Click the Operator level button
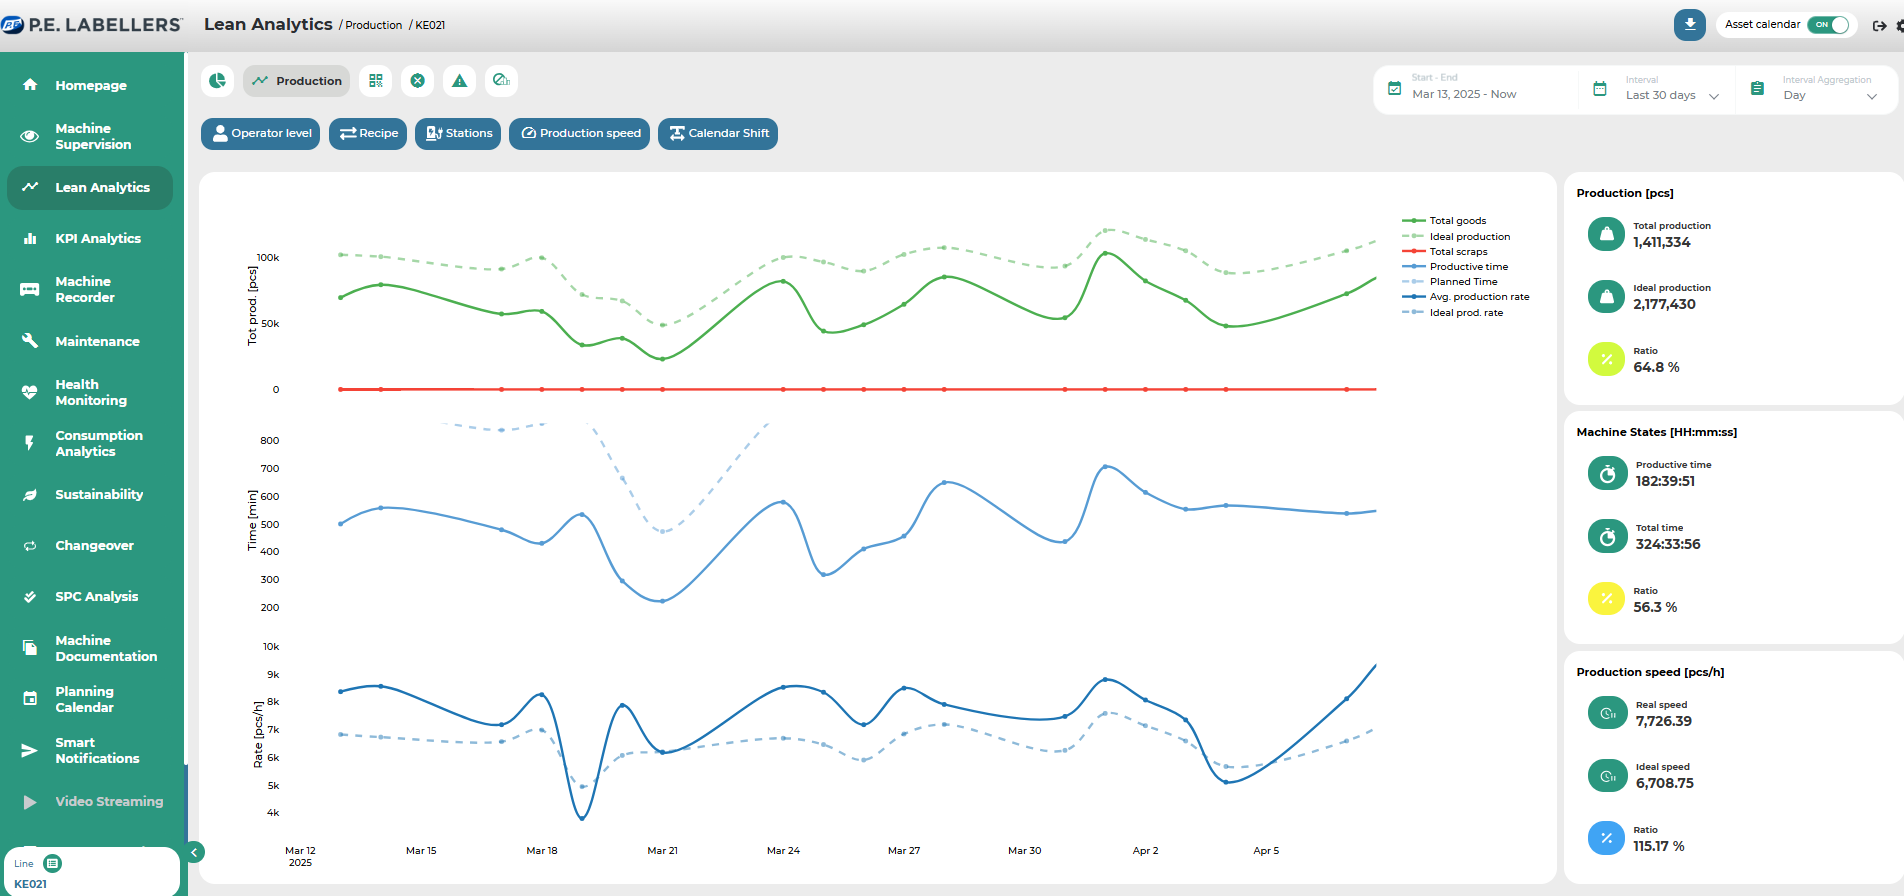Screen dimensions: 1904x896 (261, 134)
